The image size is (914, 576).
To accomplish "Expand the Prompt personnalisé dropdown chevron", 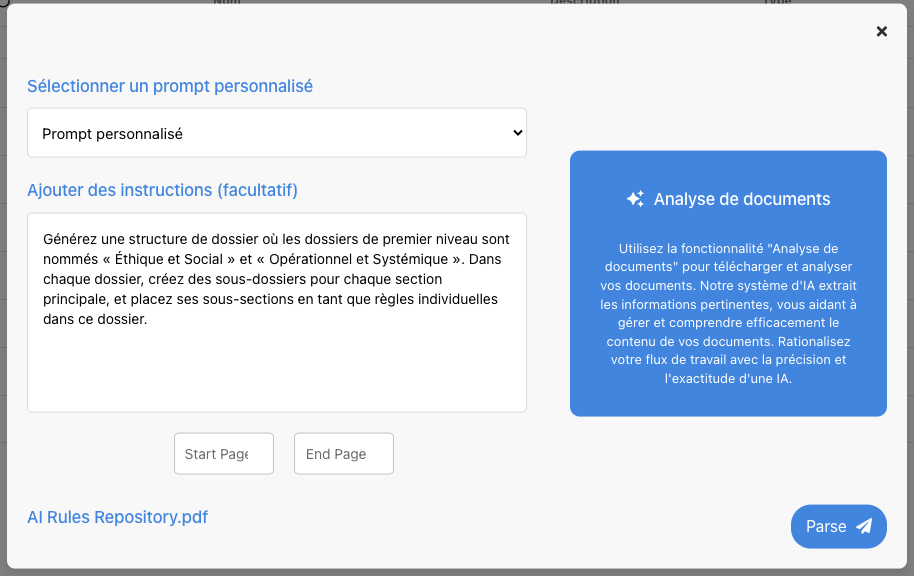I will click(x=516, y=133).
